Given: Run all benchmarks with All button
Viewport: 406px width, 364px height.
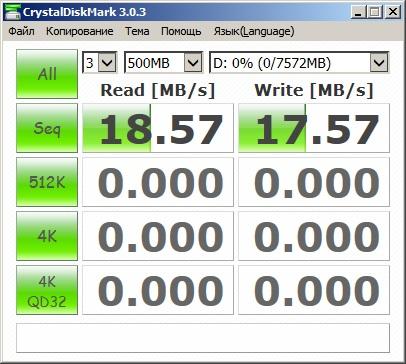Looking at the screenshot, I should (47, 74).
